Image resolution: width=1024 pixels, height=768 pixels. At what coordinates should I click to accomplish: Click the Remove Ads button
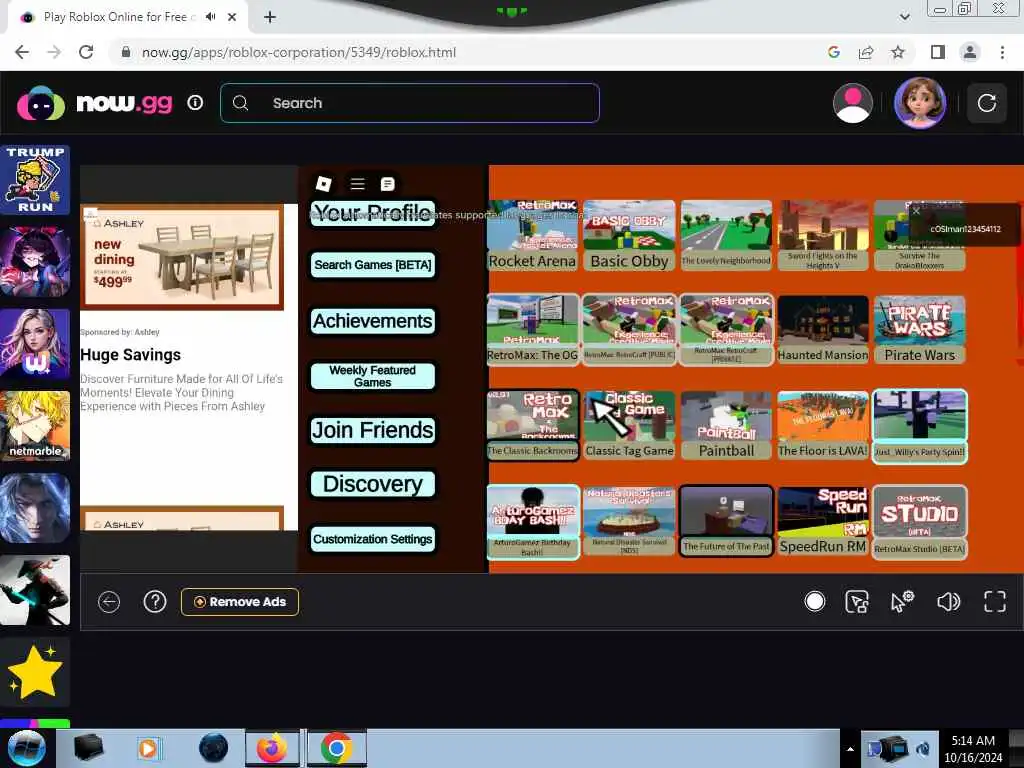click(240, 601)
